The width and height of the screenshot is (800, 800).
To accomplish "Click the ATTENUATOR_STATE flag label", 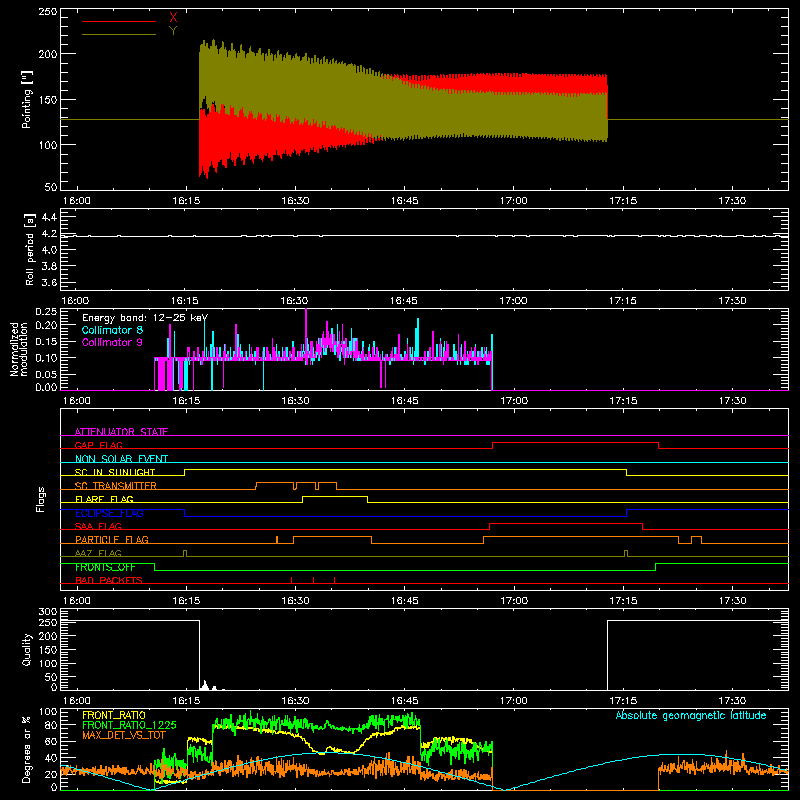I will (x=121, y=432).
